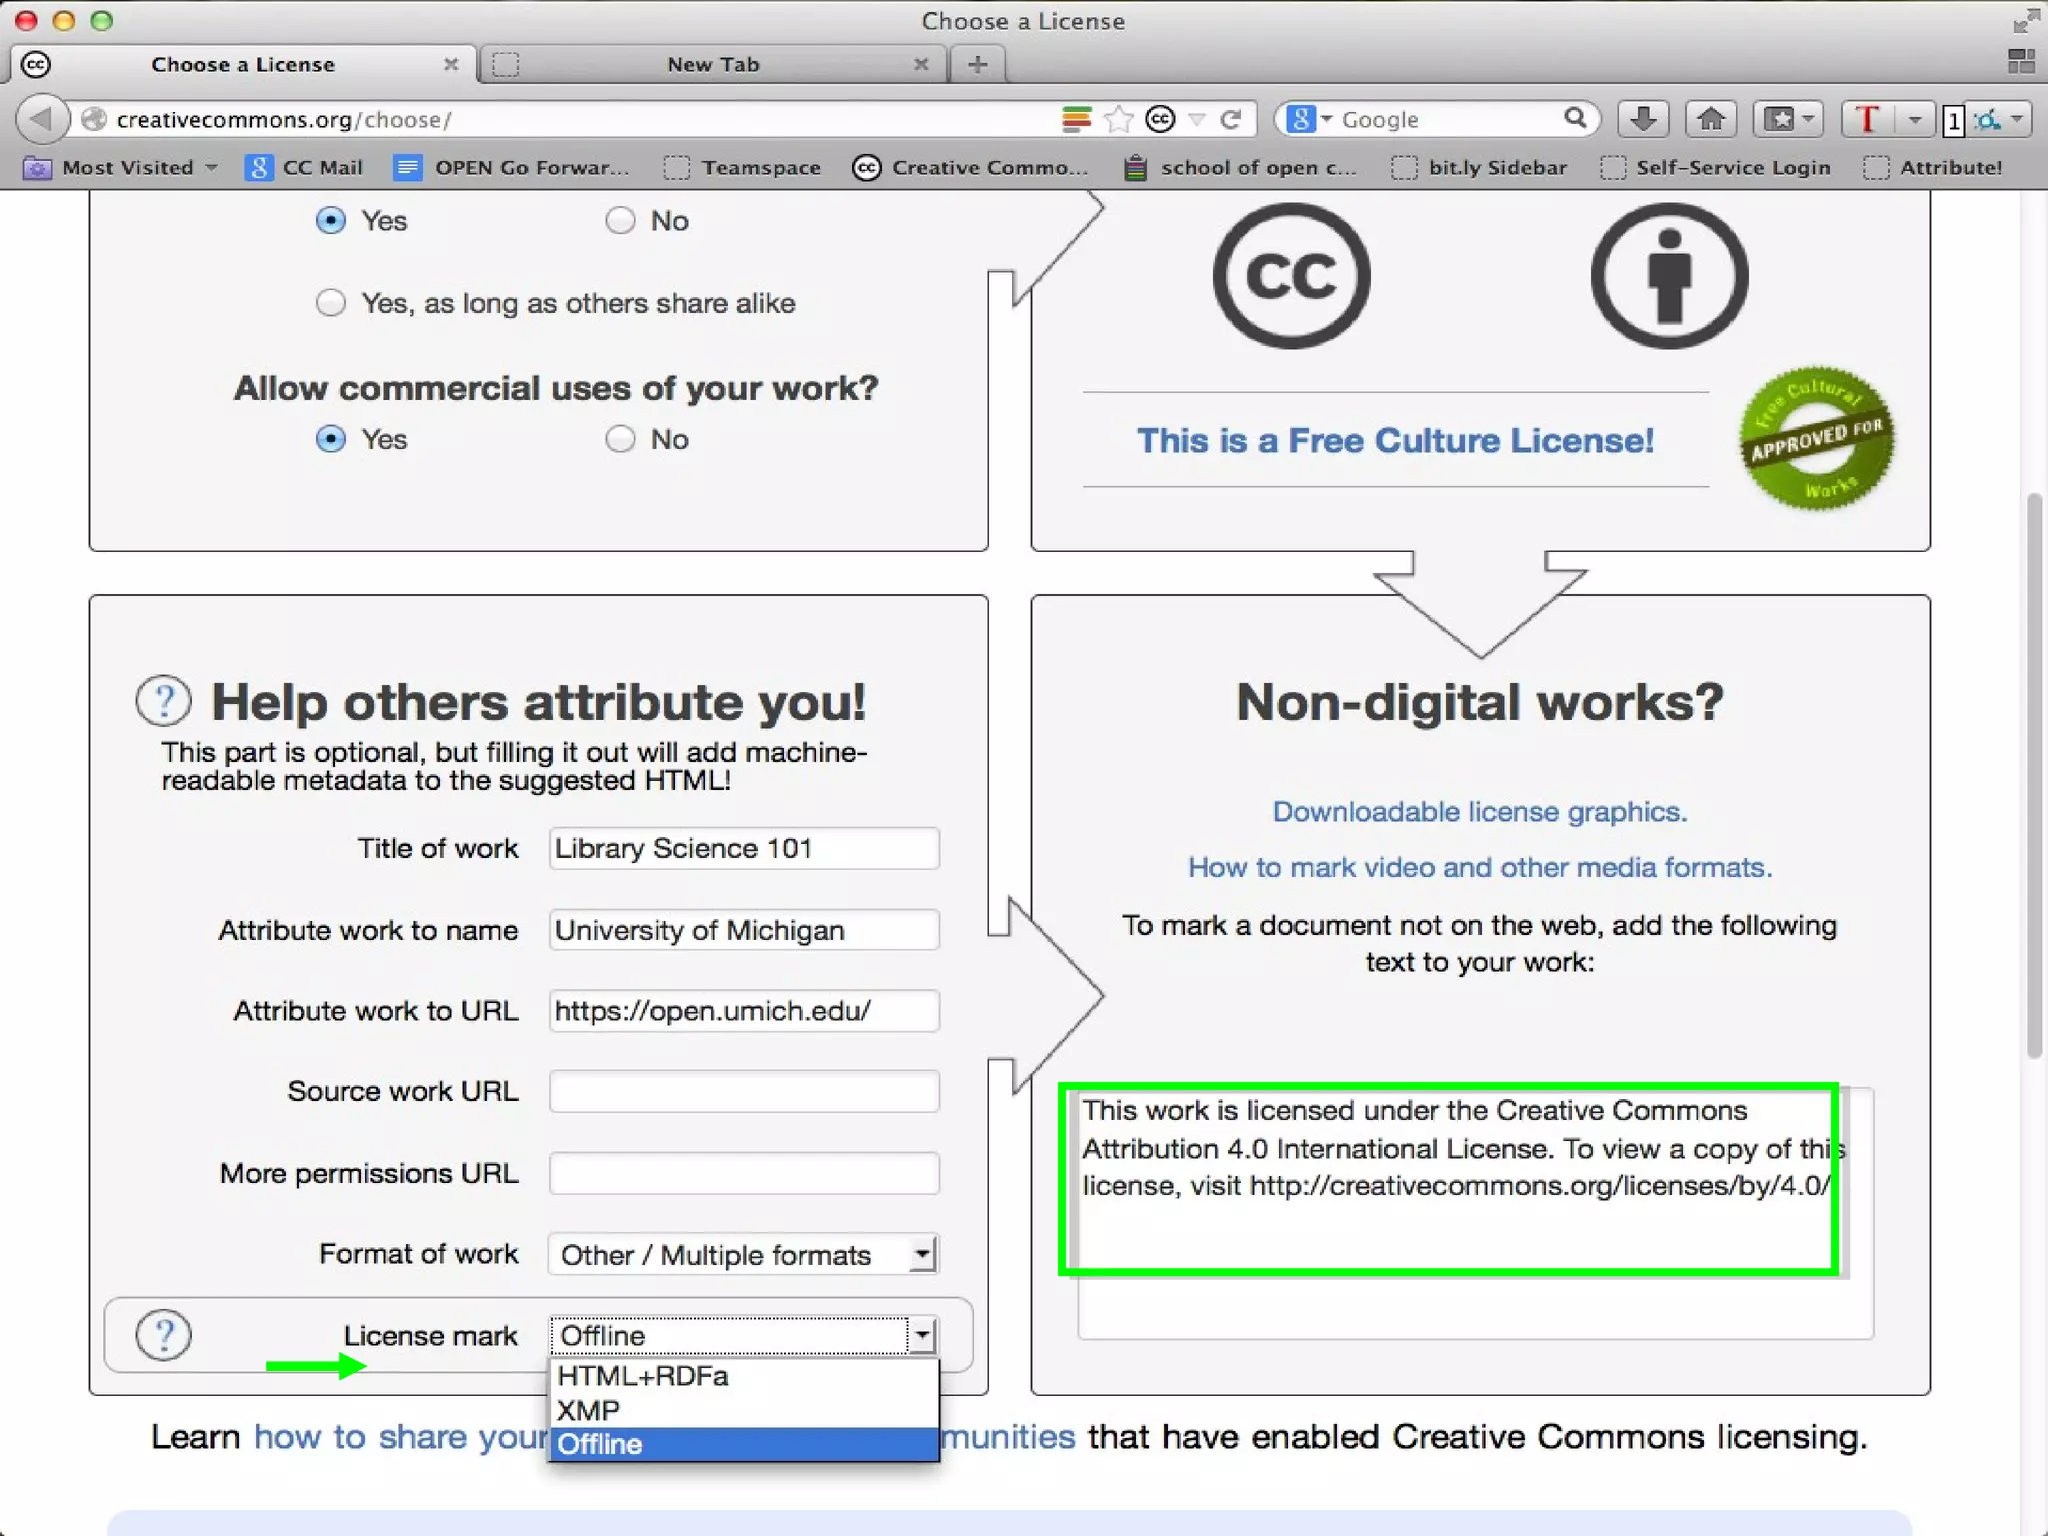Open new tab with plus button
This screenshot has height=1536, width=2048.
point(977,65)
